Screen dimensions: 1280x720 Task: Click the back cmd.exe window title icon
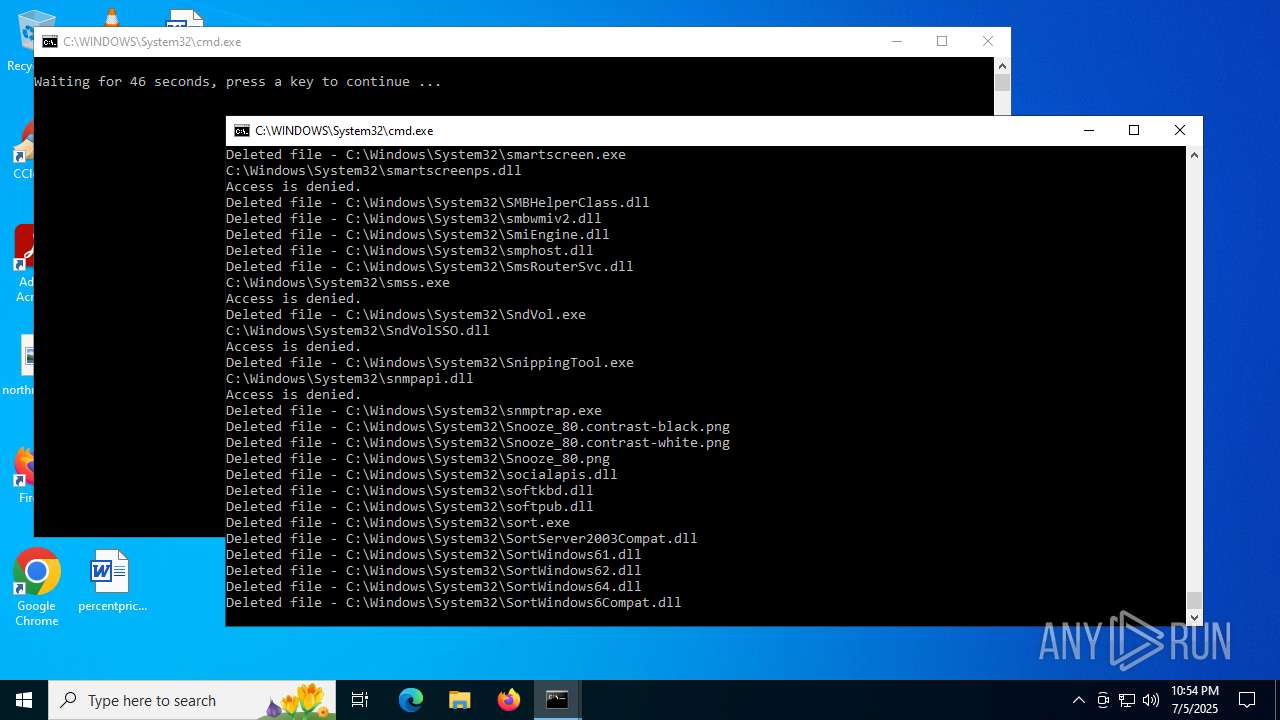(49, 42)
